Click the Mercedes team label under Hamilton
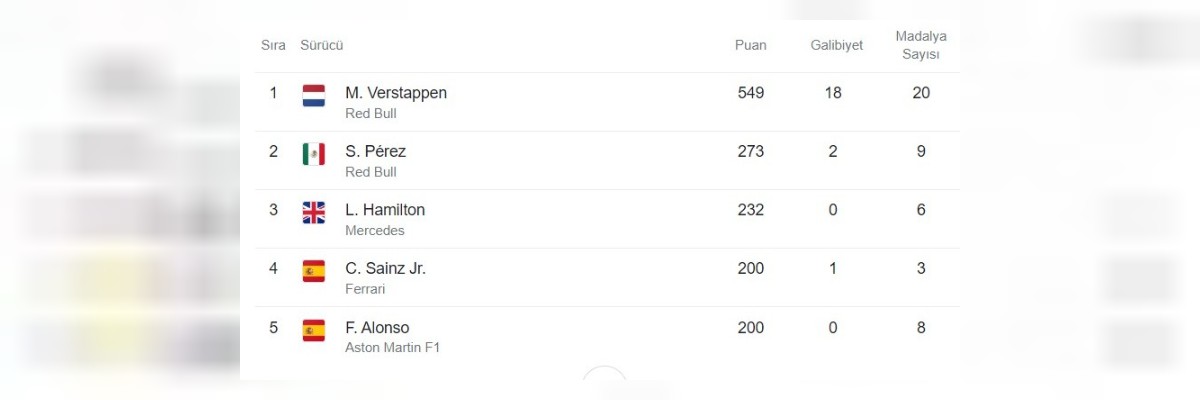Image resolution: width=1200 pixels, height=400 pixels. (374, 231)
